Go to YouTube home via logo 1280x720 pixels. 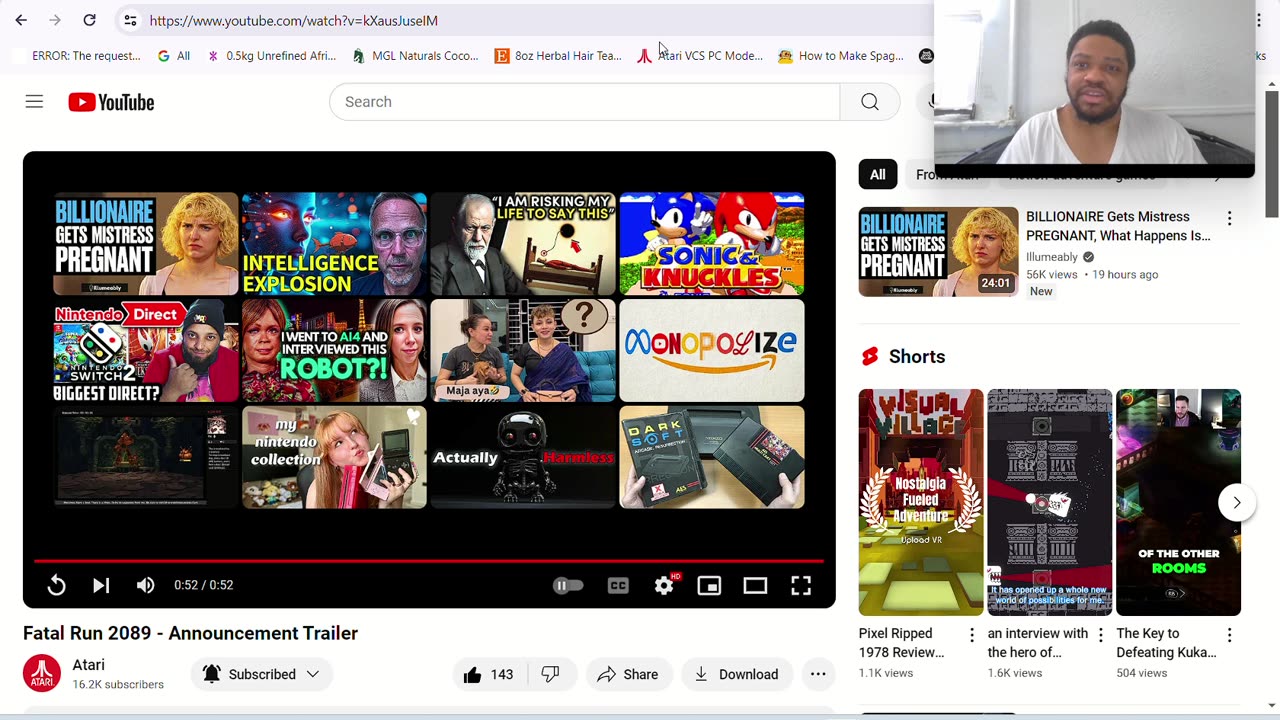pyautogui.click(x=111, y=102)
